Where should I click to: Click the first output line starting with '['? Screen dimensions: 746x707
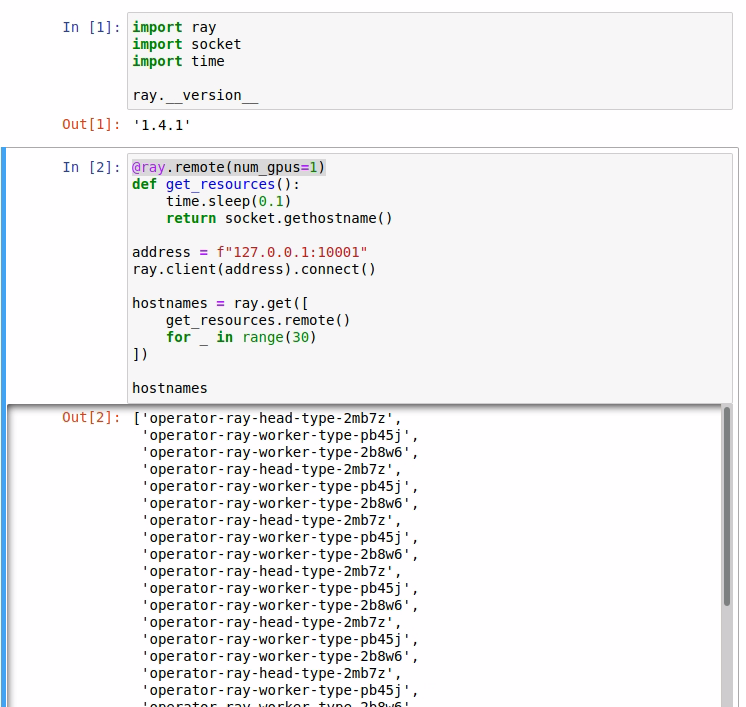pos(267,419)
